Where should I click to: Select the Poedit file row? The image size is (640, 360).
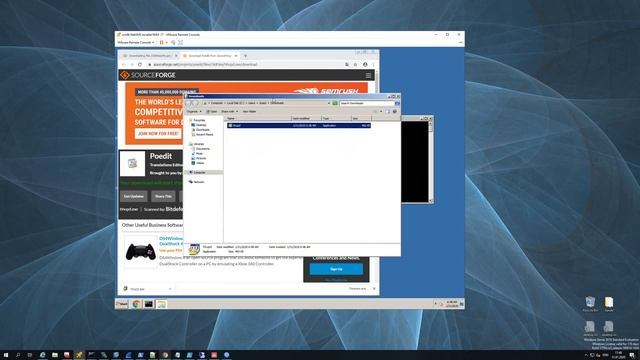pos(299,126)
